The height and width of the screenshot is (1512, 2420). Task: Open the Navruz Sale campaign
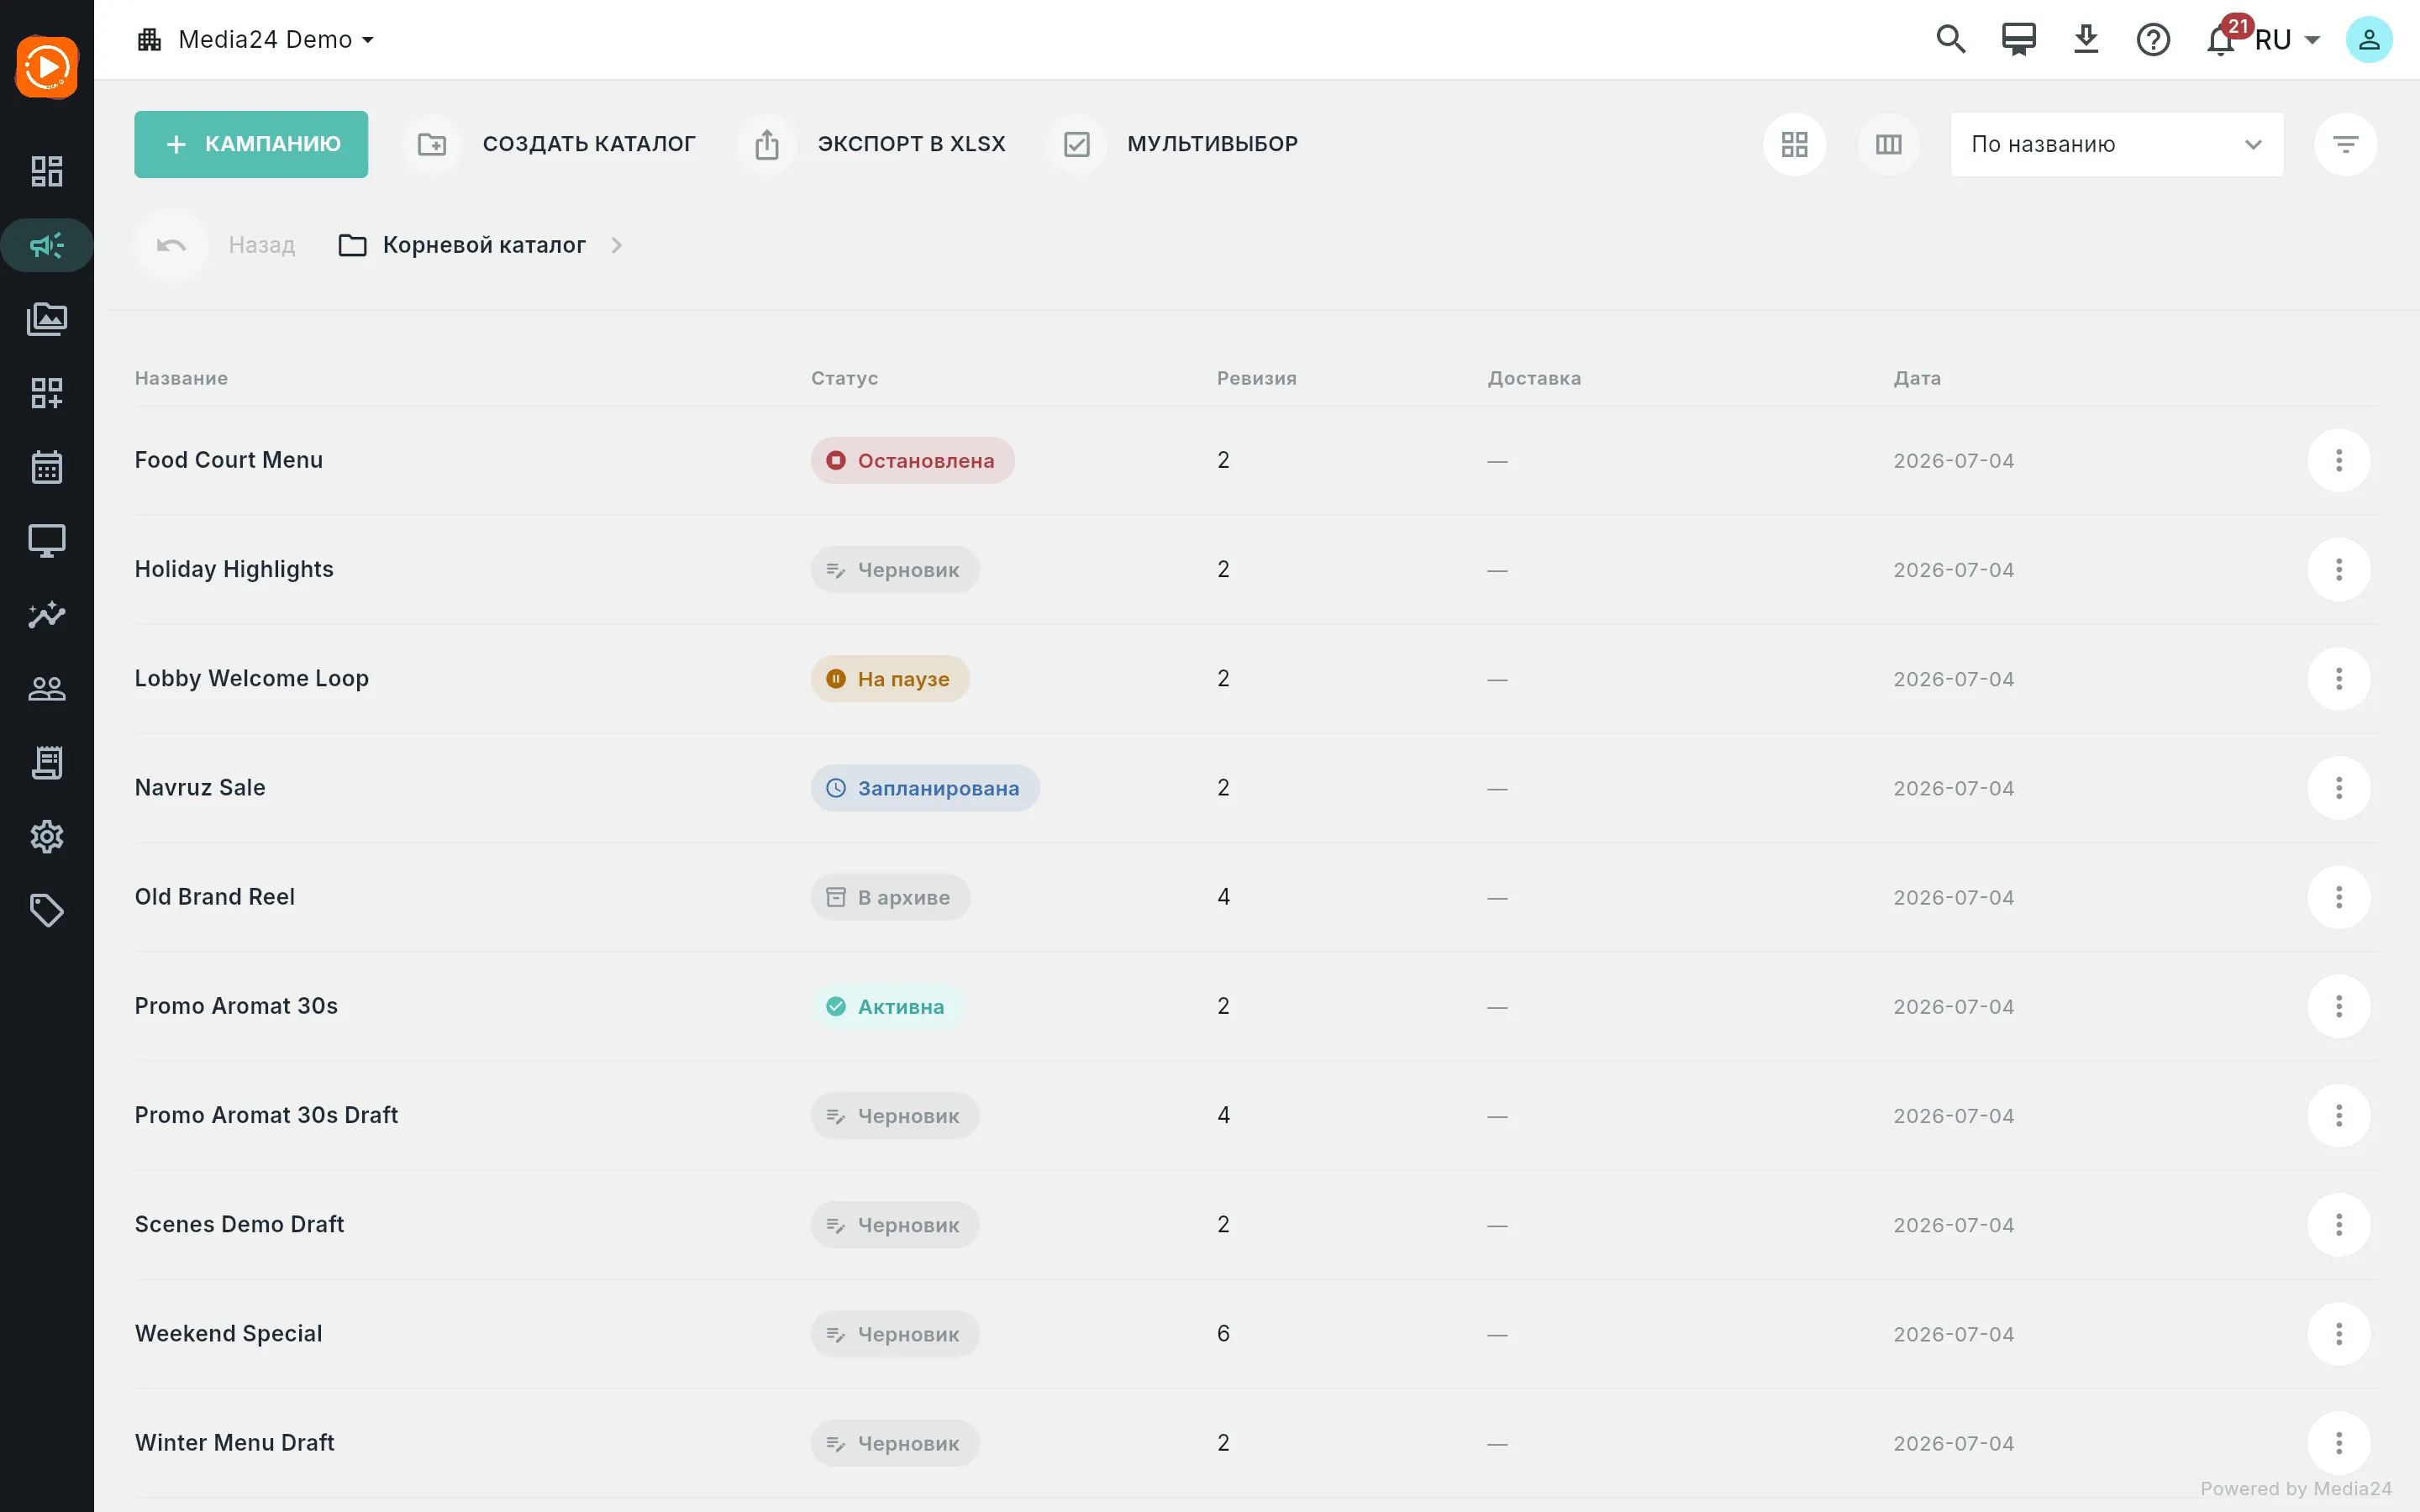[200, 788]
